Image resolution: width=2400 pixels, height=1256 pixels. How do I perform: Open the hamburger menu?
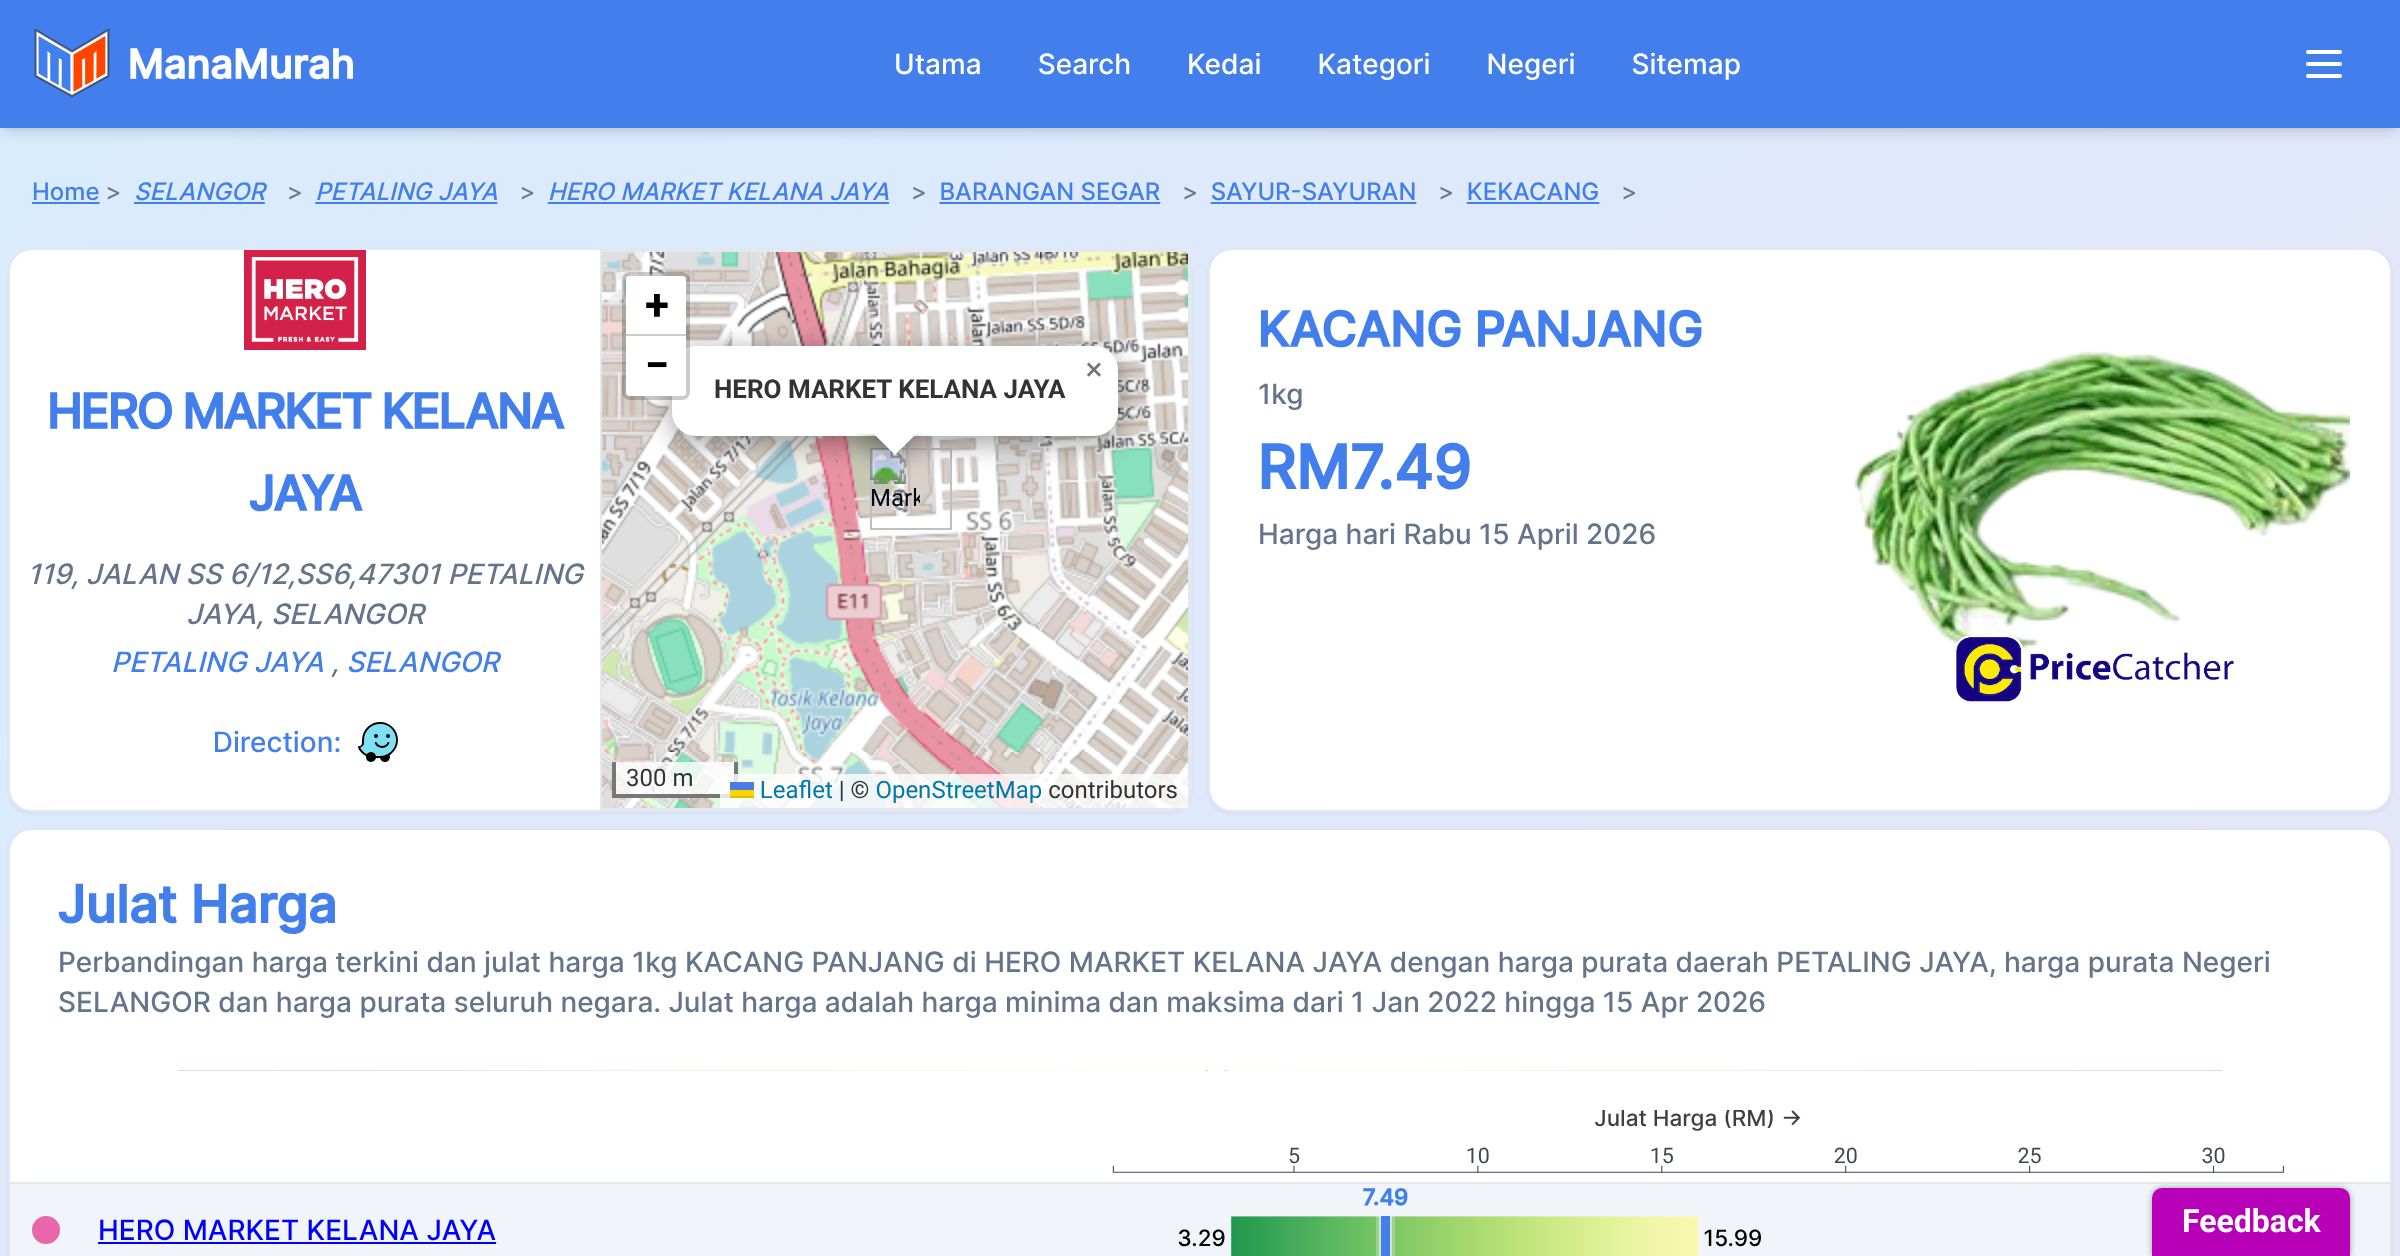coord(2323,64)
